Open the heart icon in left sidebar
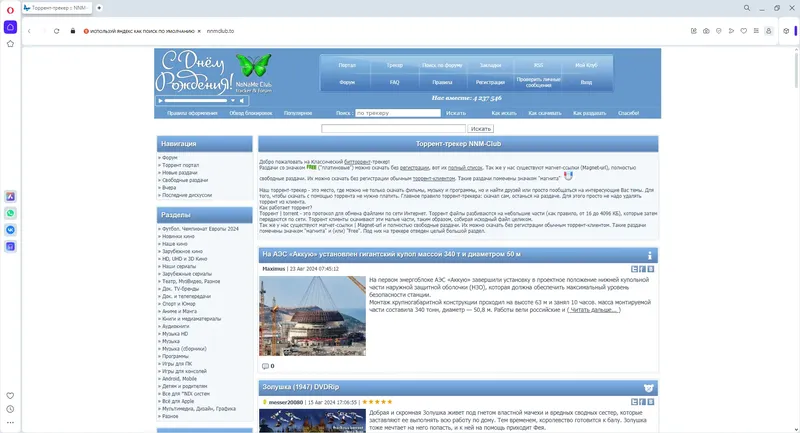Image resolution: width=800 pixels, height=433 pixels. pos(10,396)
